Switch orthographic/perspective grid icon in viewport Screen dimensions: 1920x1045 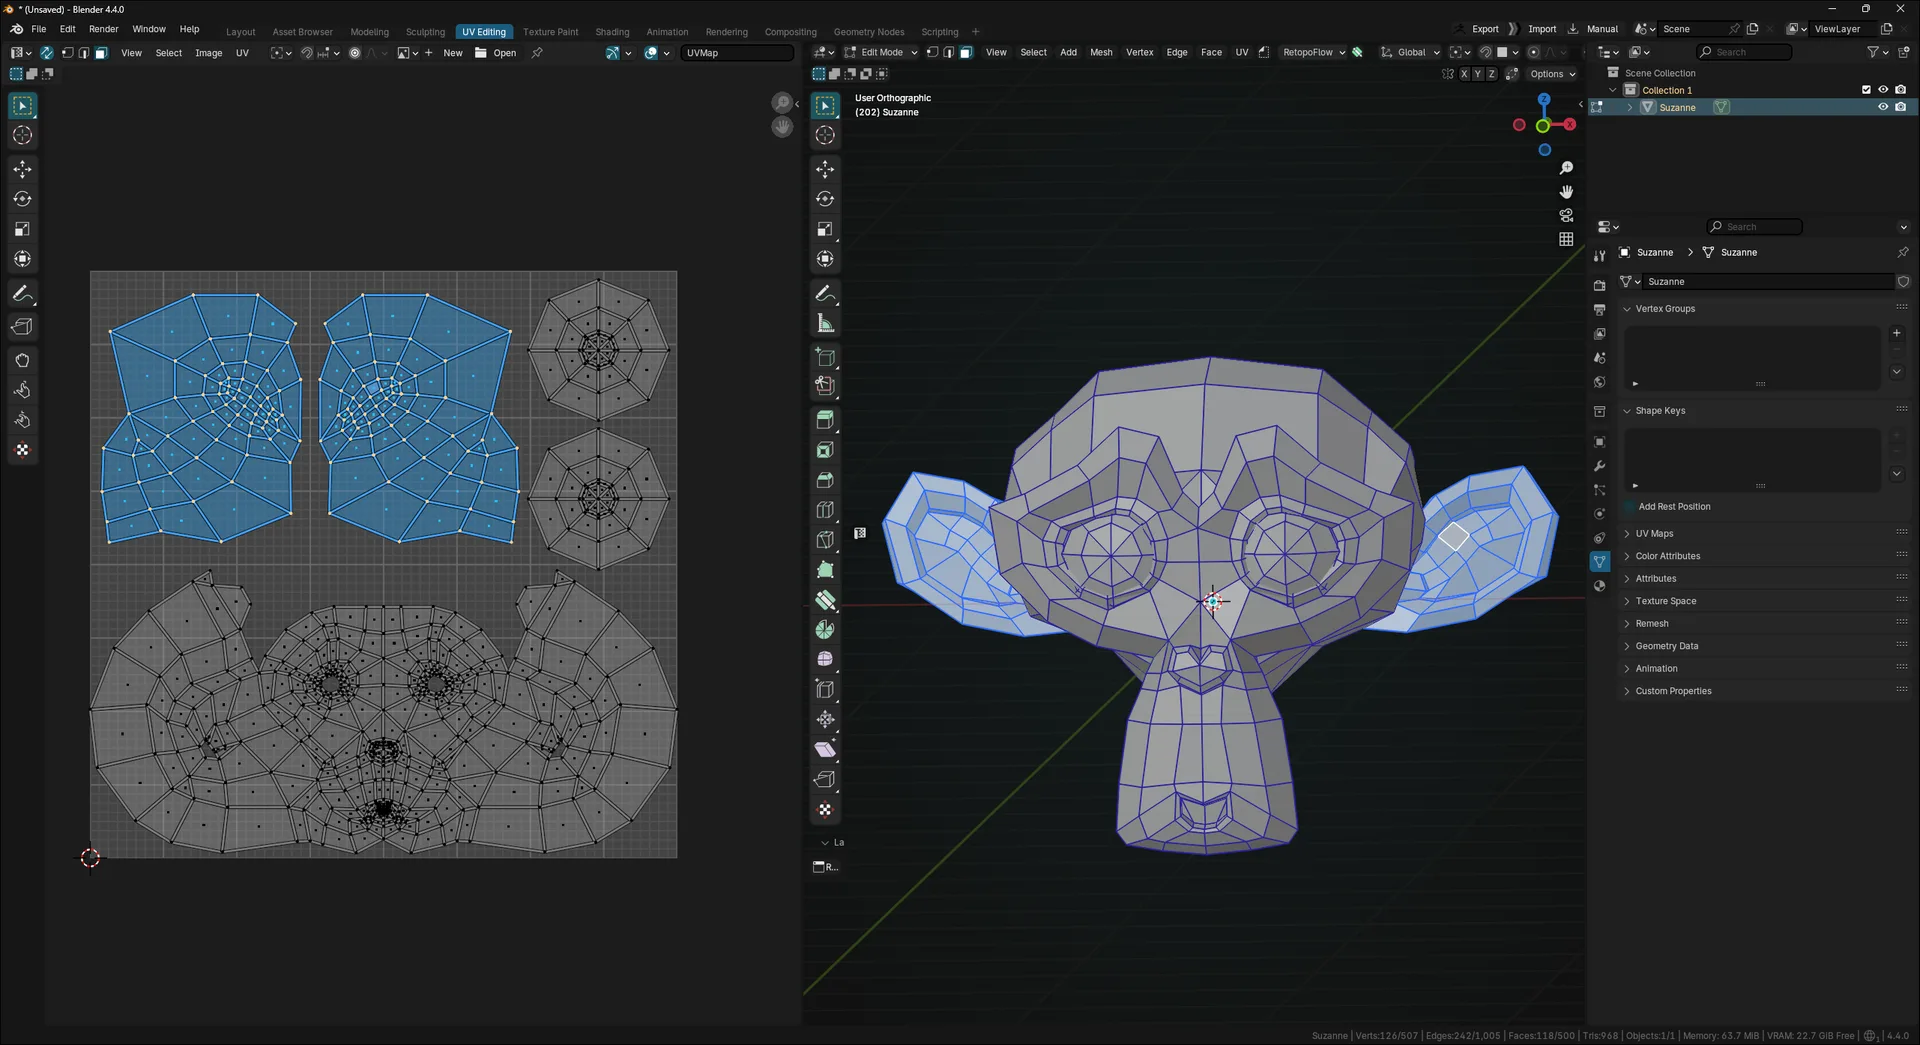pos(1566,239)
